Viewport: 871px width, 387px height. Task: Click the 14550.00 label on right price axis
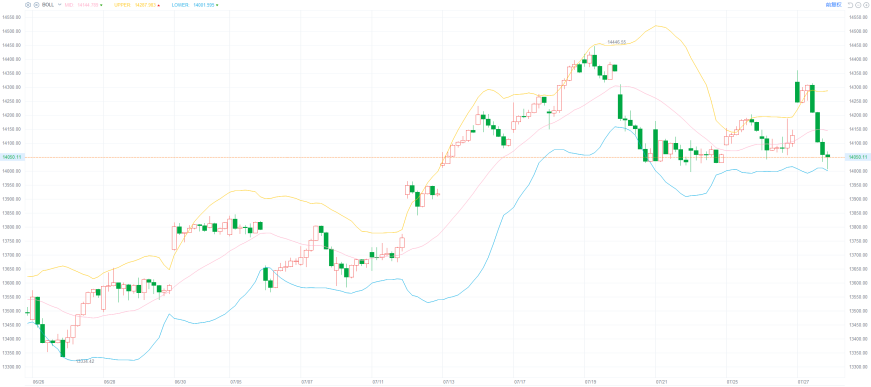pos(858,17)
